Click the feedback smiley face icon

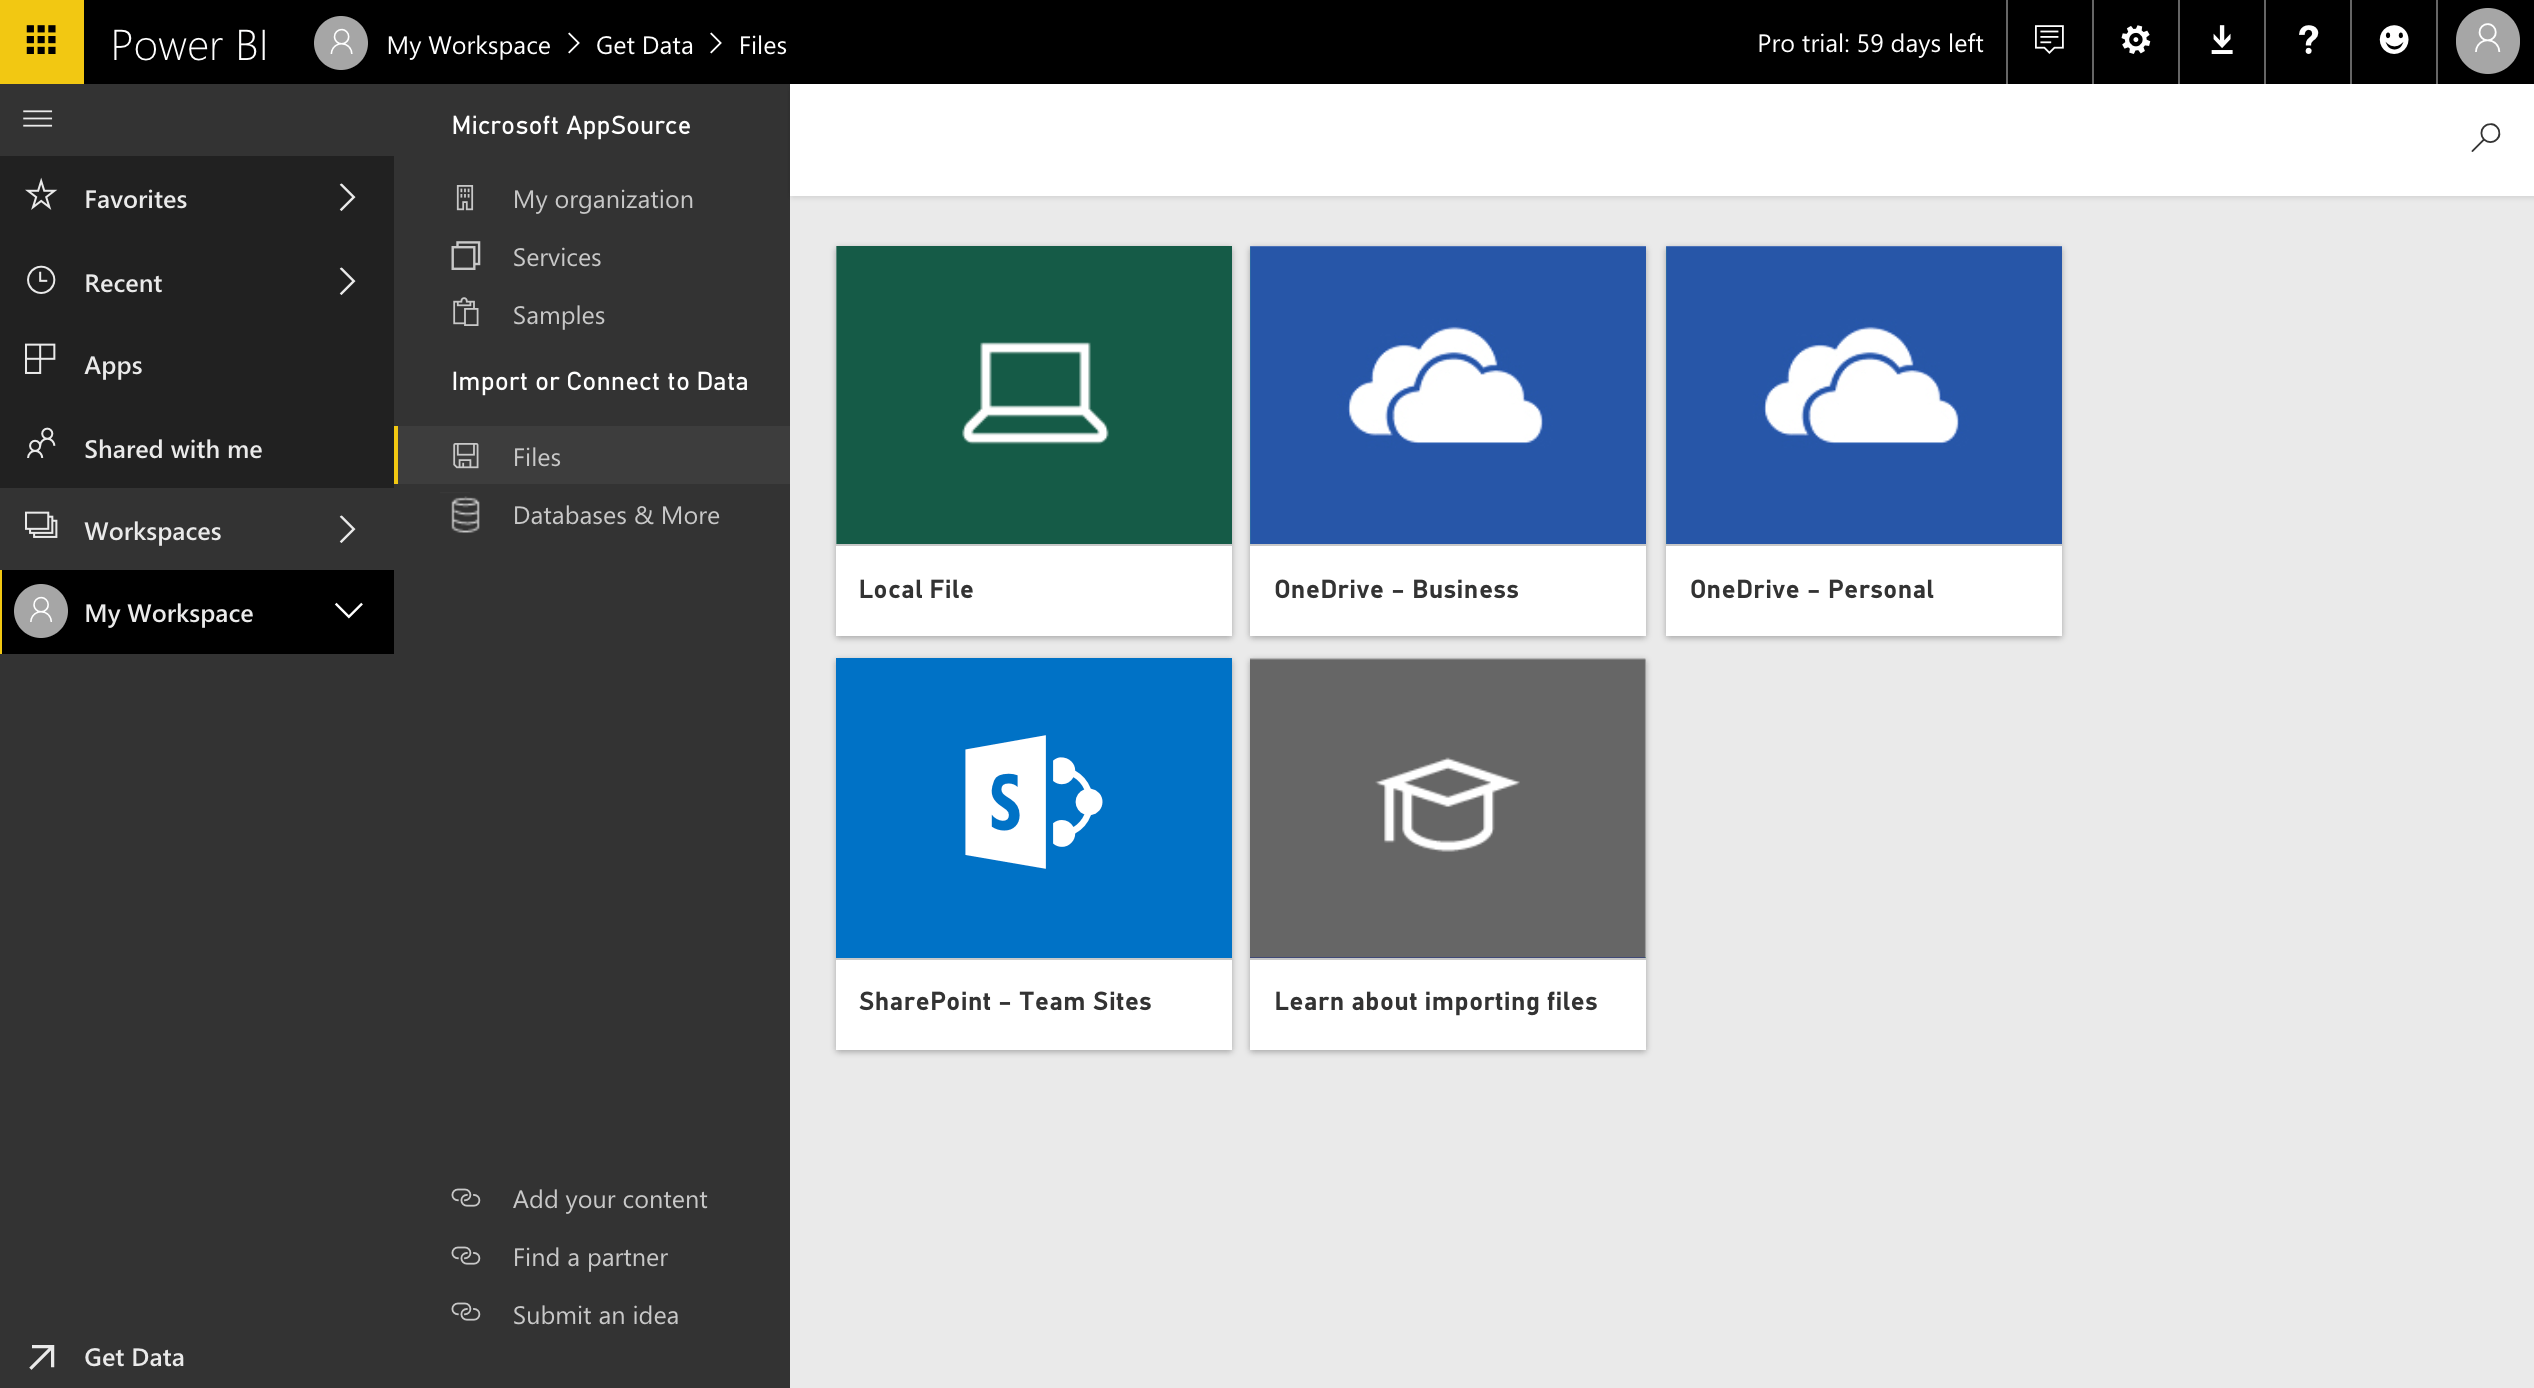point(2393,41)
